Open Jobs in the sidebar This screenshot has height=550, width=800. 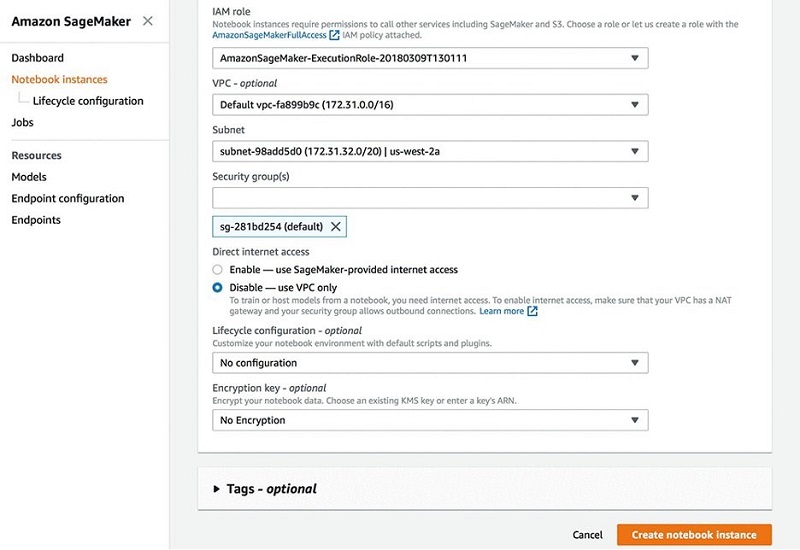point(22,122)
